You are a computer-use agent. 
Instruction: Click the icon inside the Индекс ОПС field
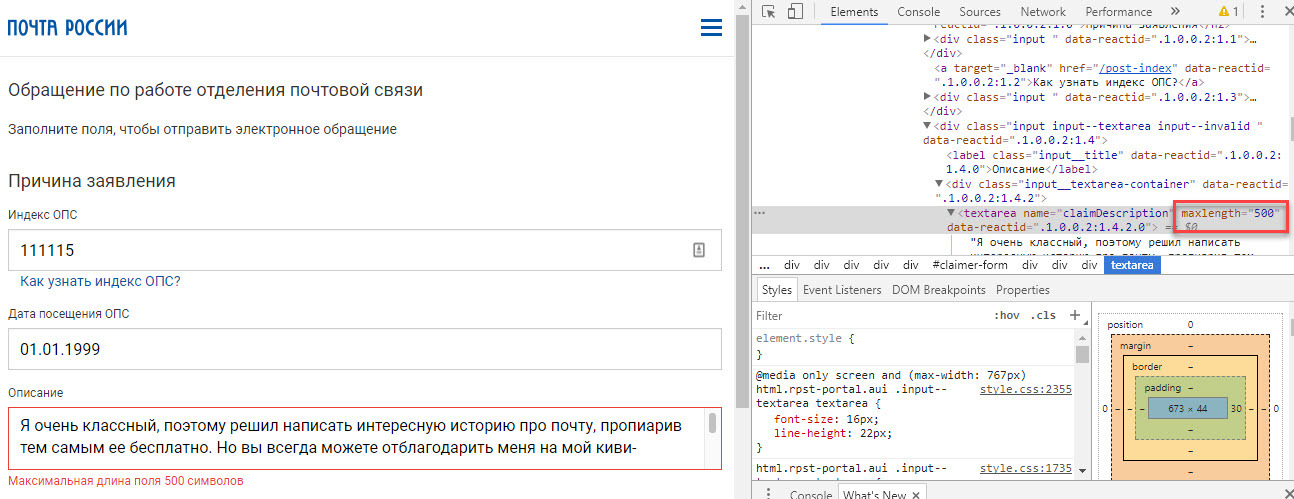[699, 250]
